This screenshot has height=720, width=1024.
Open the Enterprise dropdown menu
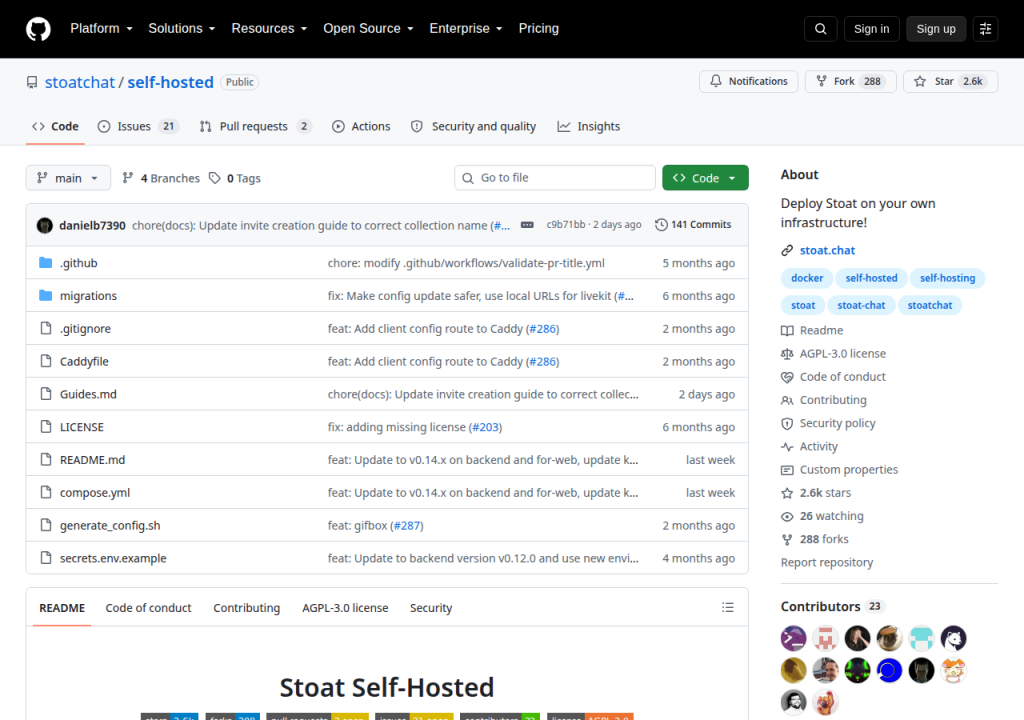466,29
